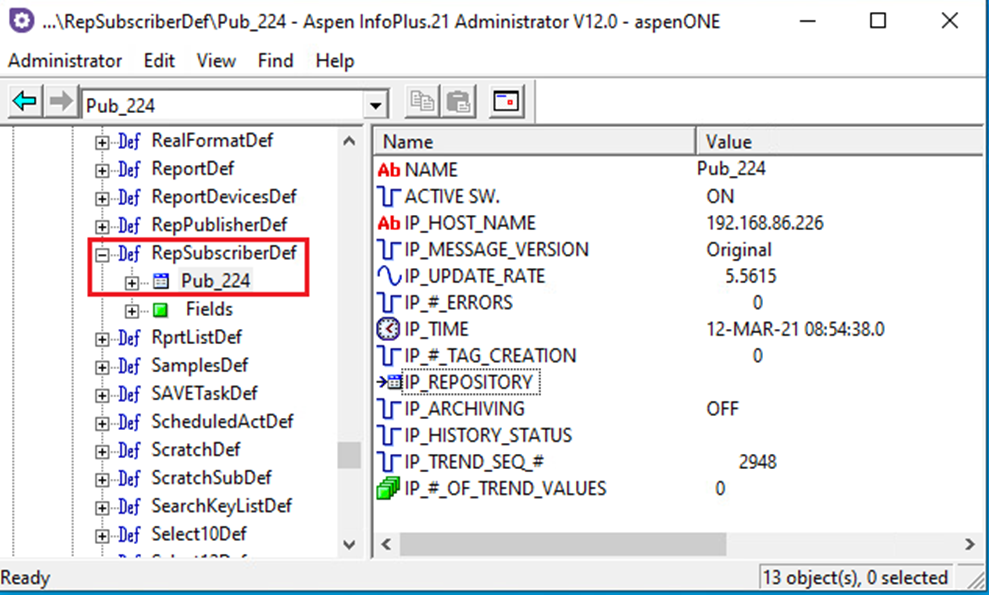Open the Pub_224 address dropdown arrow
Image resolution: width=989 pixels, height=595 pixels.
pos(376,105)
